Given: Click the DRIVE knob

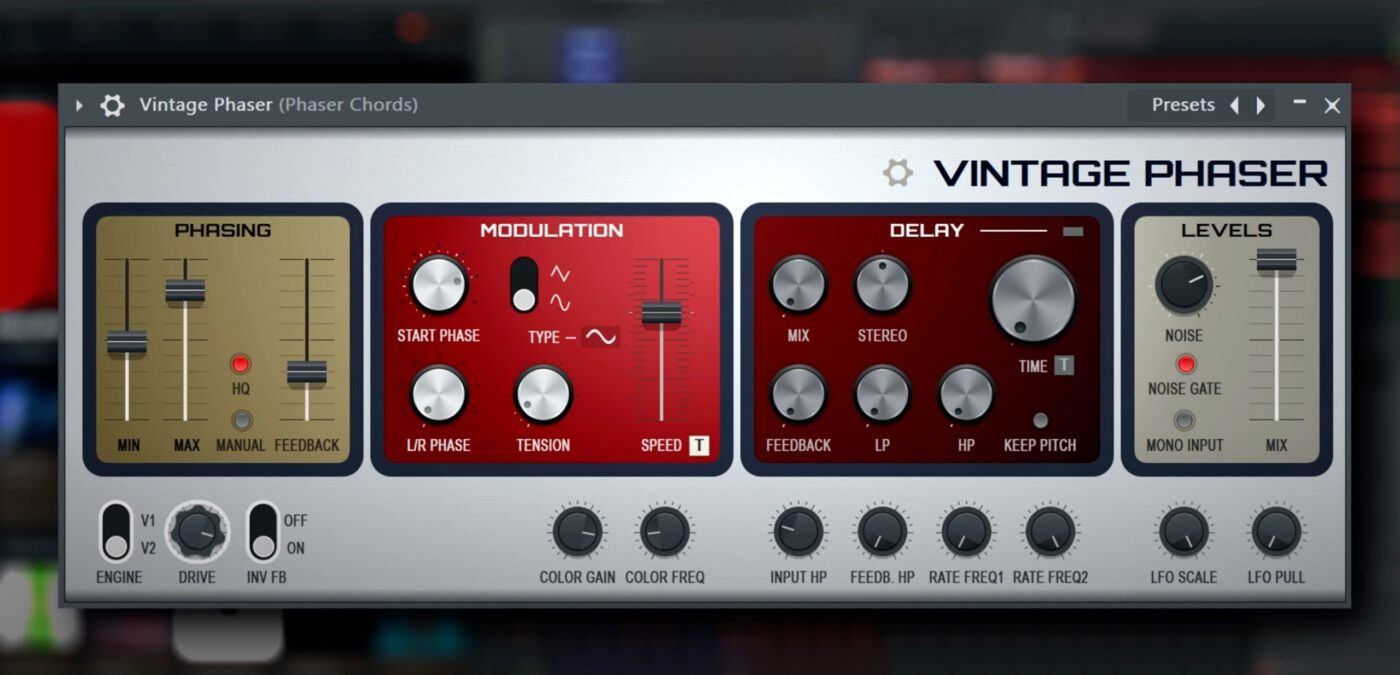Looking at the screenshot, I should coord(197,532).
